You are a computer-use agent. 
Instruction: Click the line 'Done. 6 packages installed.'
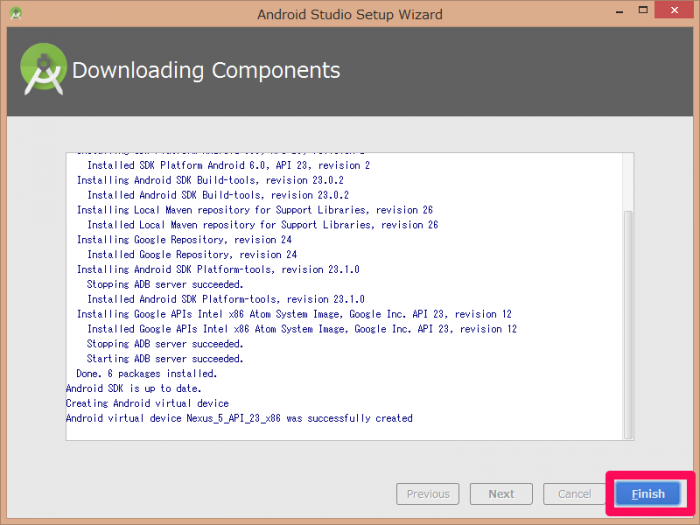pos(146,374)
